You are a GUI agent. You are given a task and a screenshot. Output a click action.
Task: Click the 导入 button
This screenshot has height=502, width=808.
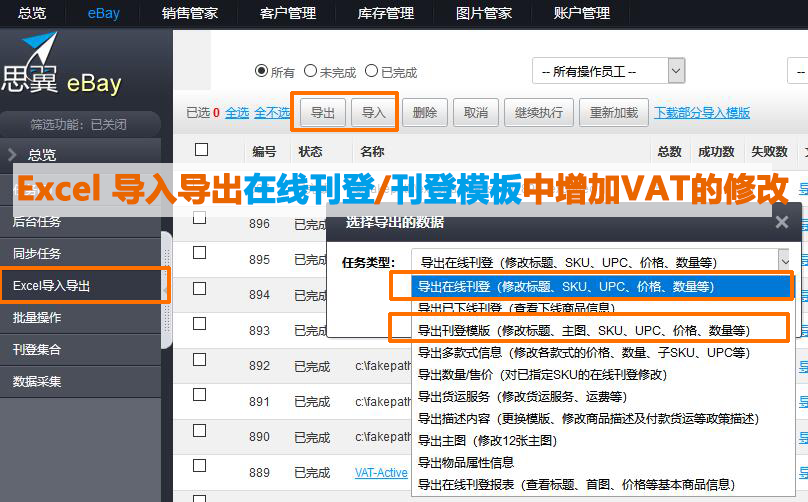click(374, 112)
